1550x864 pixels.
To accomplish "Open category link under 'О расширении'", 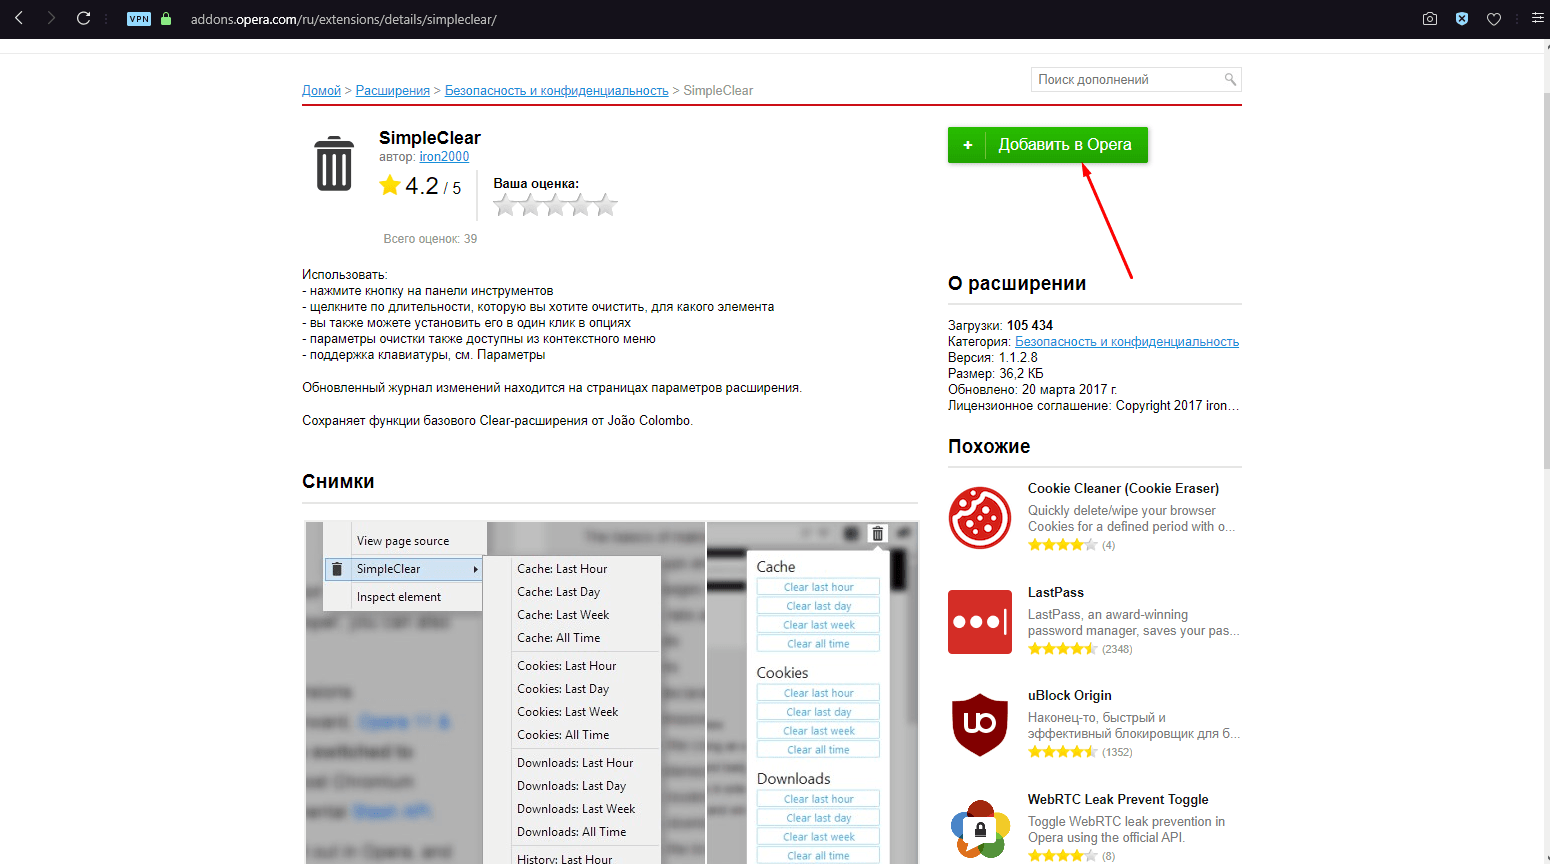I will pos(1127,341).
